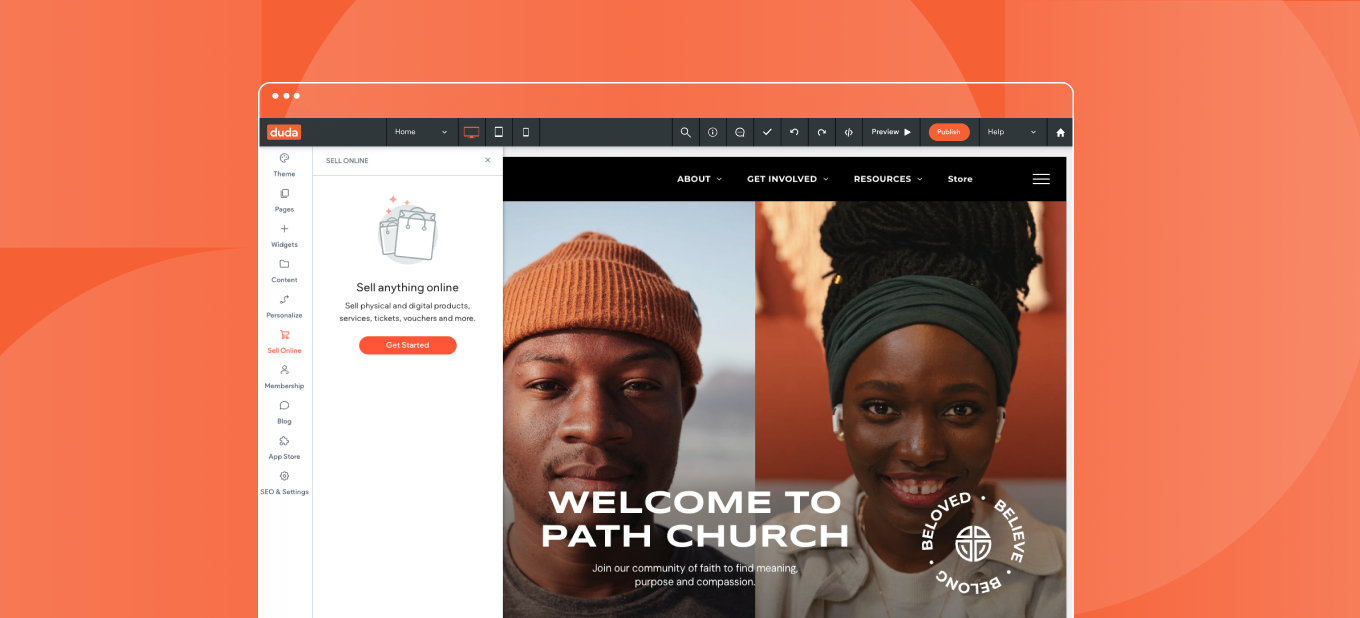Open the Theme panel
Viewport: 1360px width, 618px height.
pos(284,165)
